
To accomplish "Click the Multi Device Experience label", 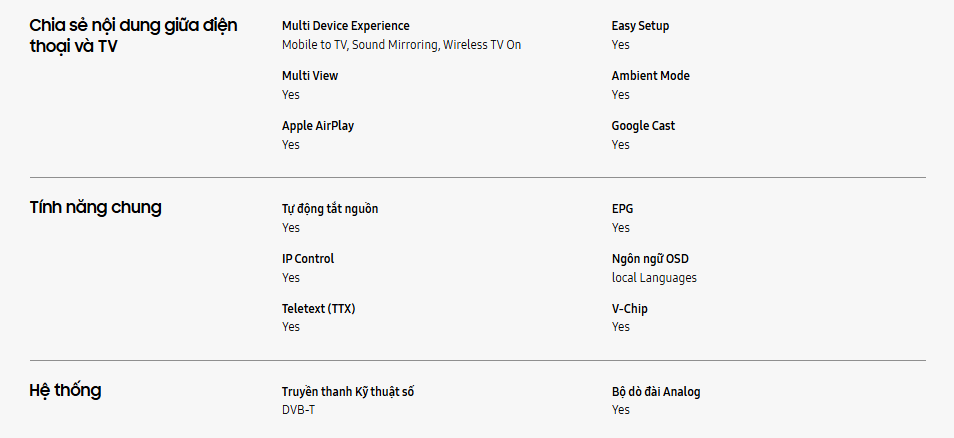I will (345, 26).
